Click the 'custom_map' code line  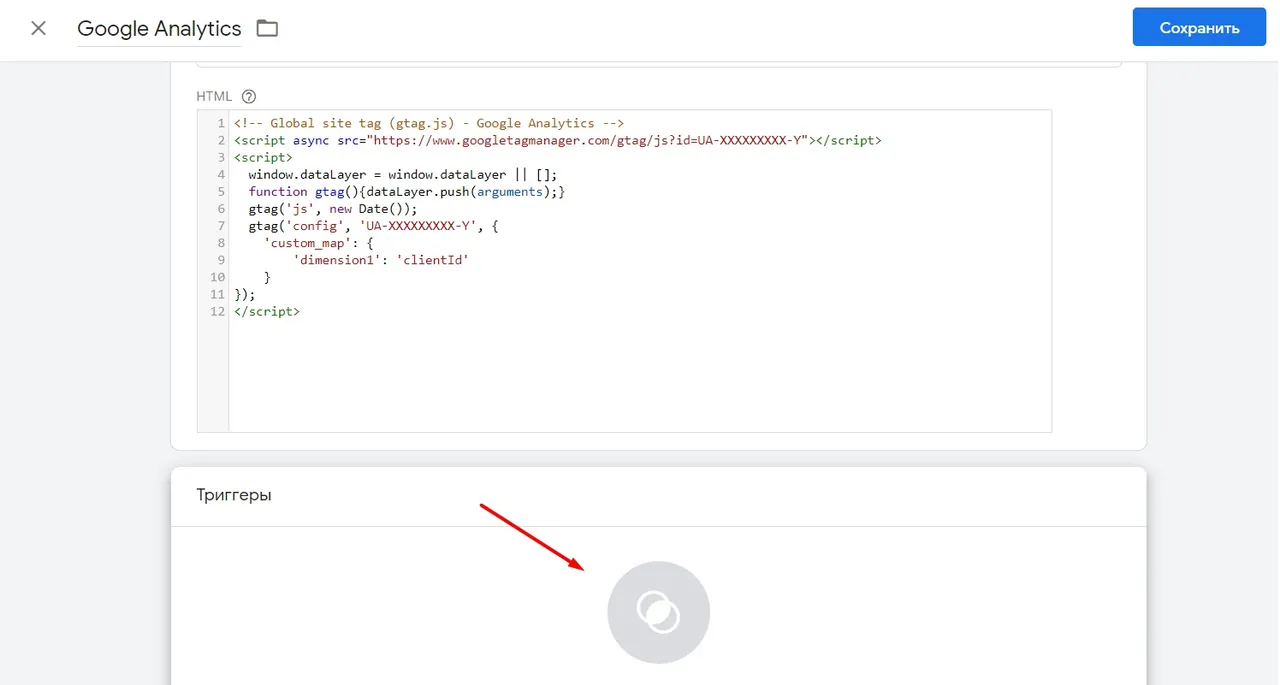click(x=319, y=243)
